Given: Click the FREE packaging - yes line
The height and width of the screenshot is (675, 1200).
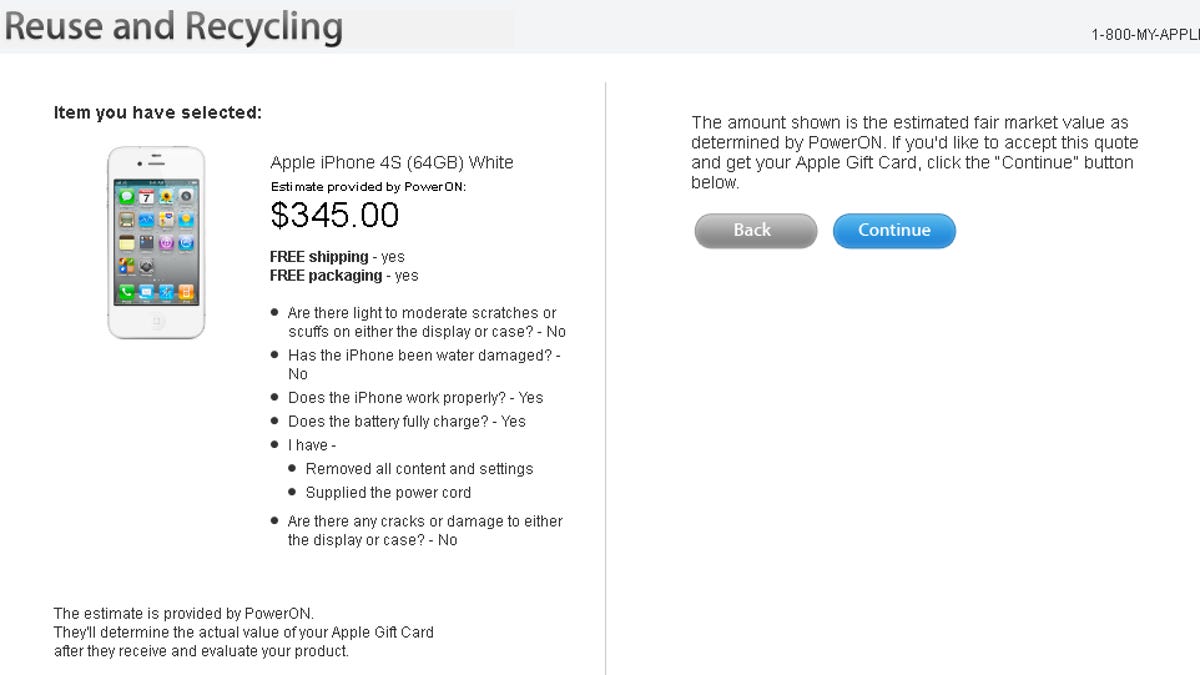Looking at the screenshot, I should pyautogui.click(x=344, y=276).
